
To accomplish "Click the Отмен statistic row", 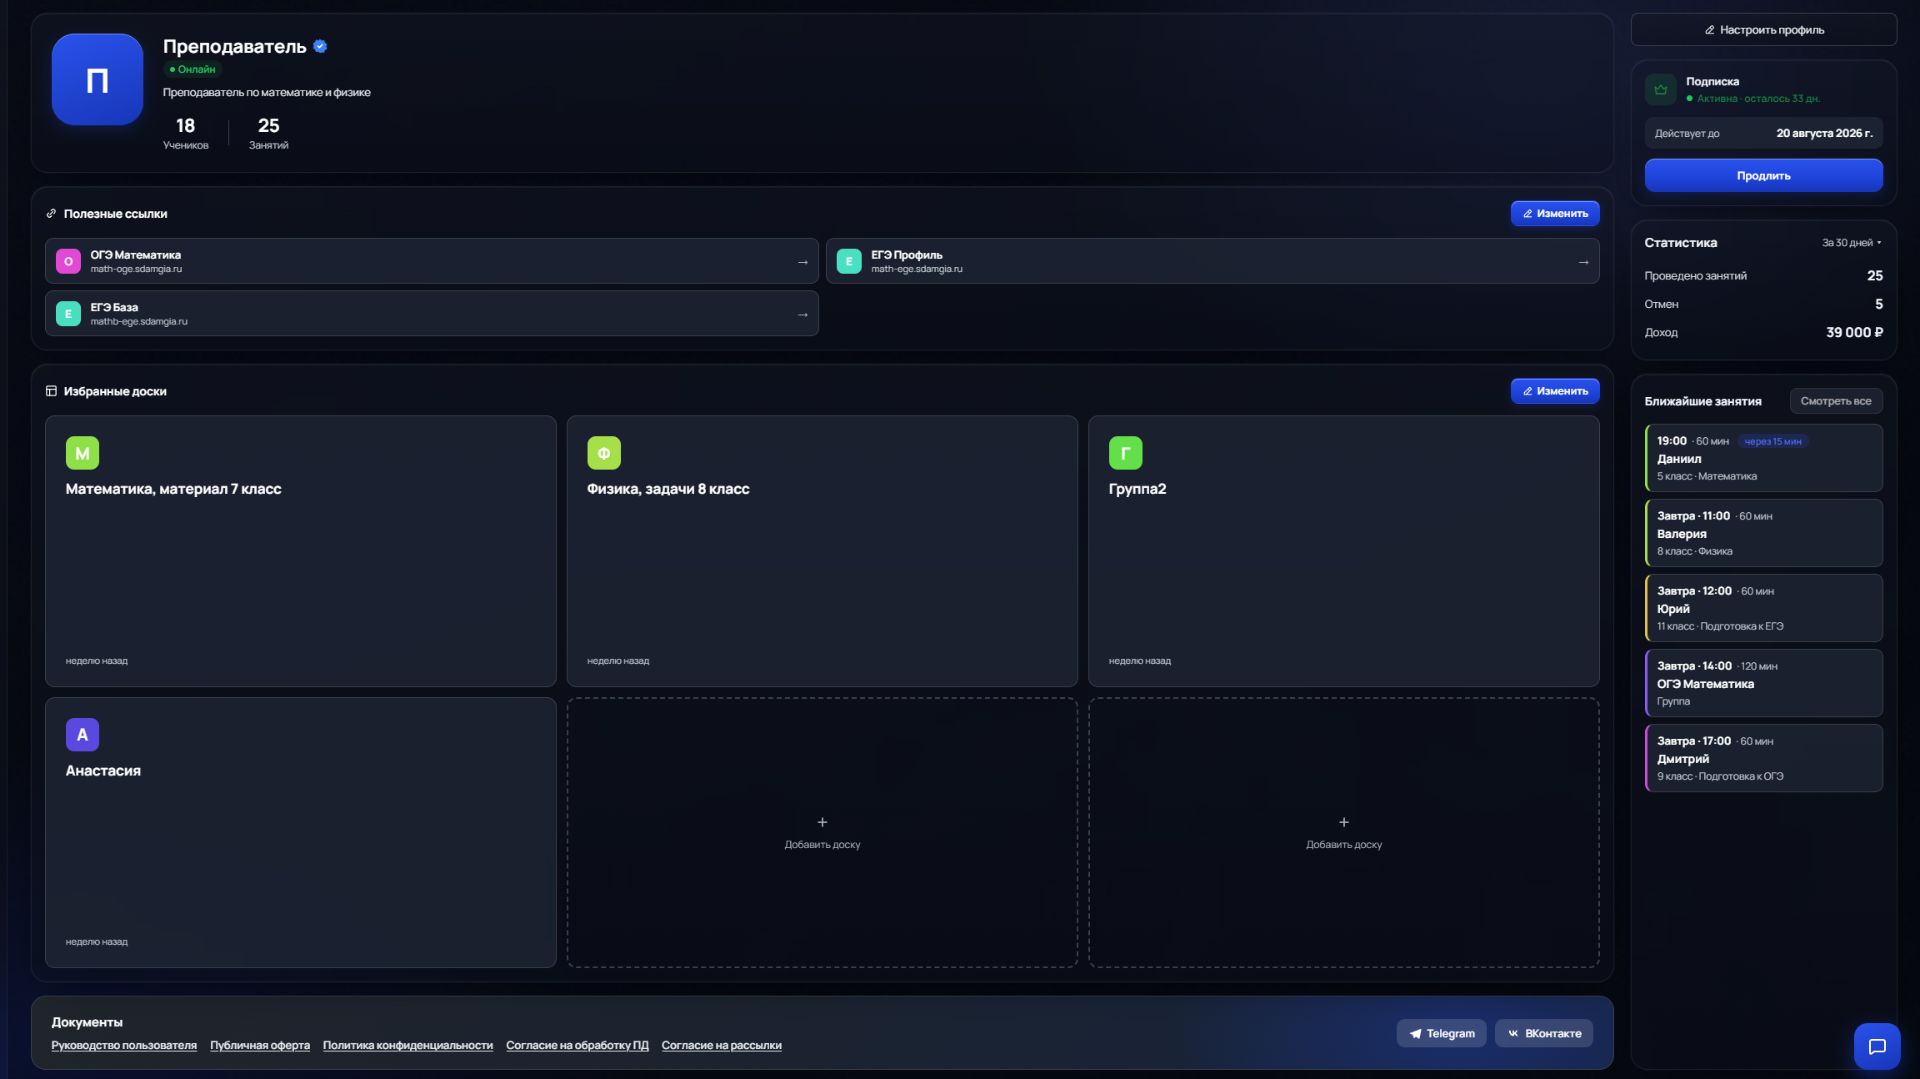I will 1763,304.
